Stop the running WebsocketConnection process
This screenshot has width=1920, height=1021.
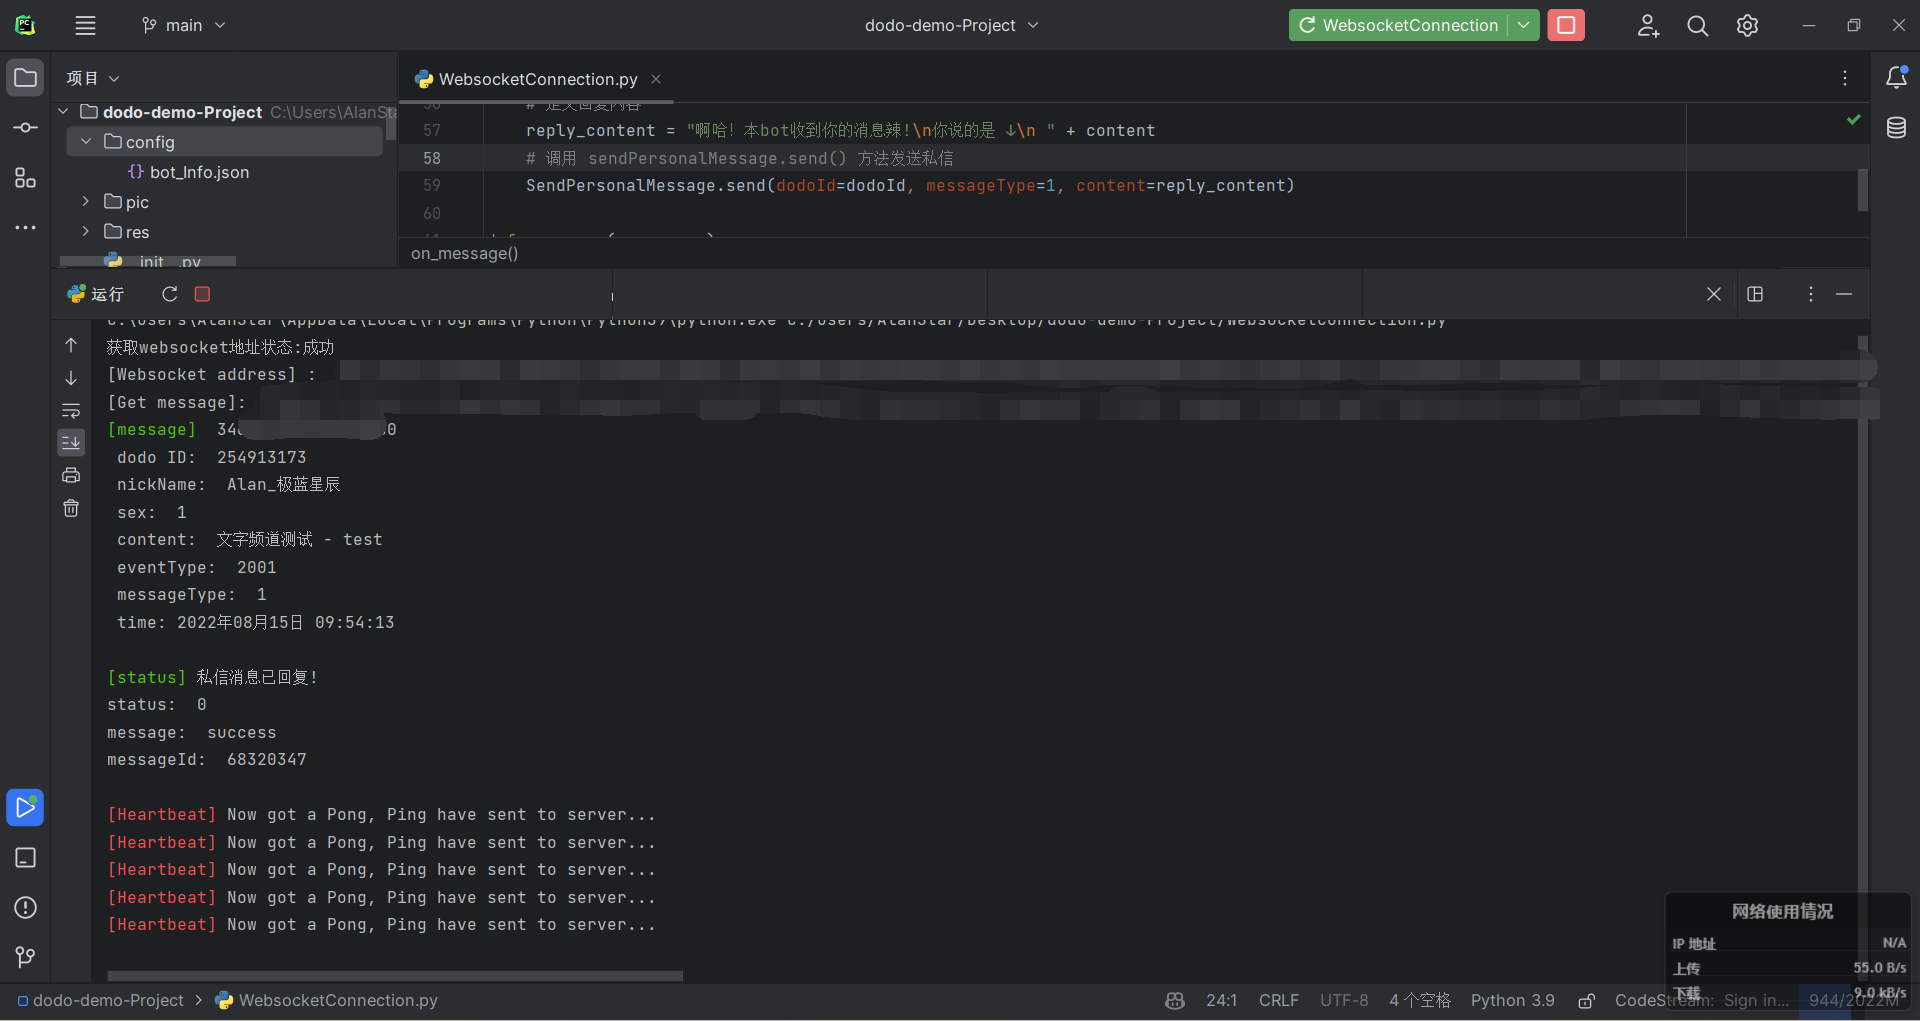[x=1565, y=25]
